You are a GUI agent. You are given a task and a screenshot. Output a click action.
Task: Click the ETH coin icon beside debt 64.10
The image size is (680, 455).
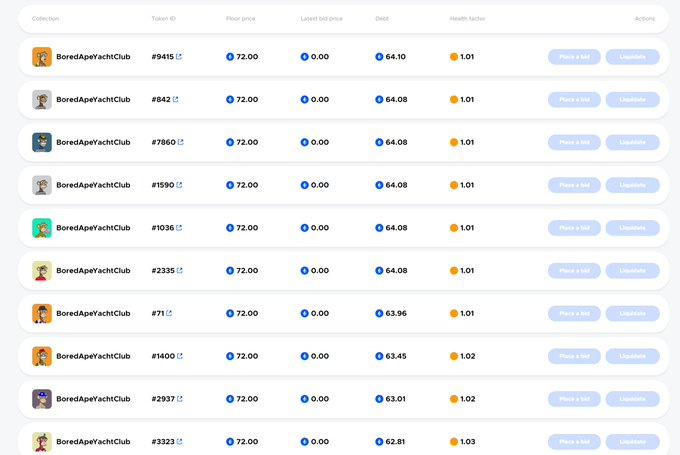(x=379, y=57)
